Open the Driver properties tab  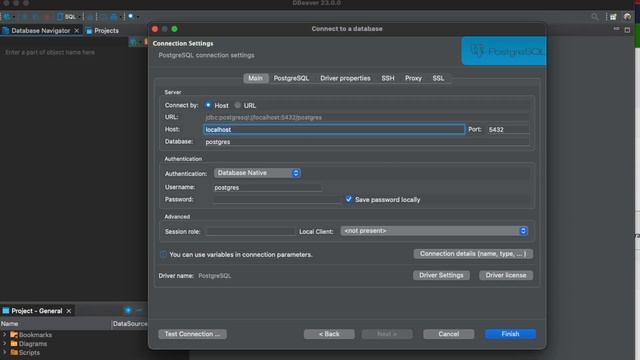tap(345, 78)
